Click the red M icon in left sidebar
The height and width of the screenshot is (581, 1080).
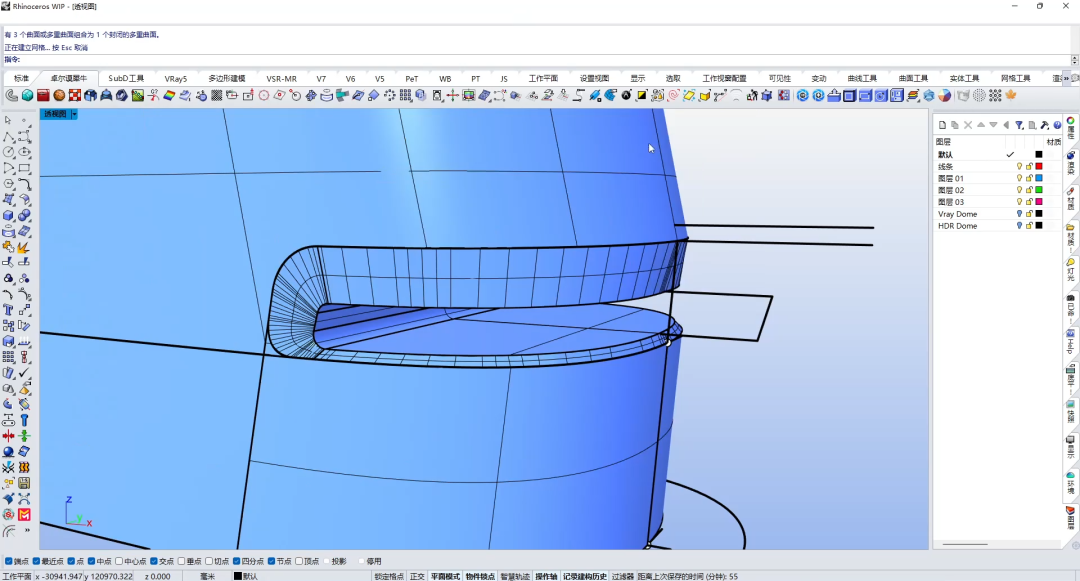(24, 515)
